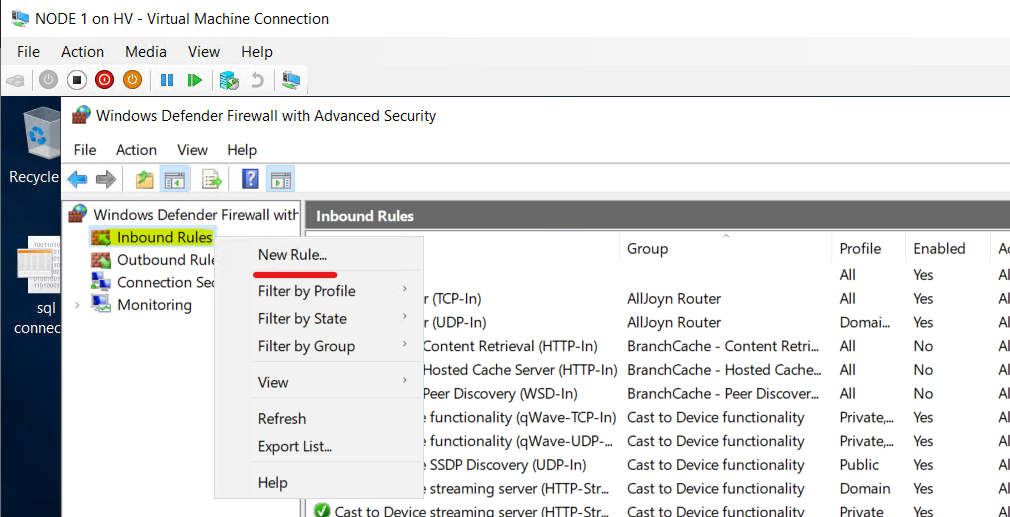Choose Help from the context menu
This screenshot has width=1010, height=517.
(x=318, y=483)
